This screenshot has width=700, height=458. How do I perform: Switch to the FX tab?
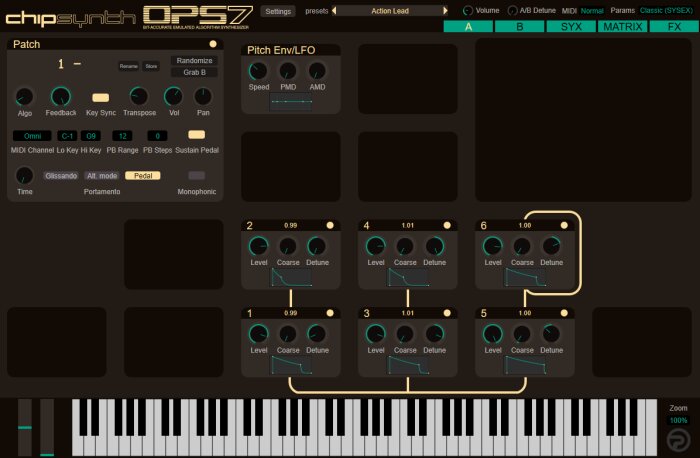coord(674,26)
